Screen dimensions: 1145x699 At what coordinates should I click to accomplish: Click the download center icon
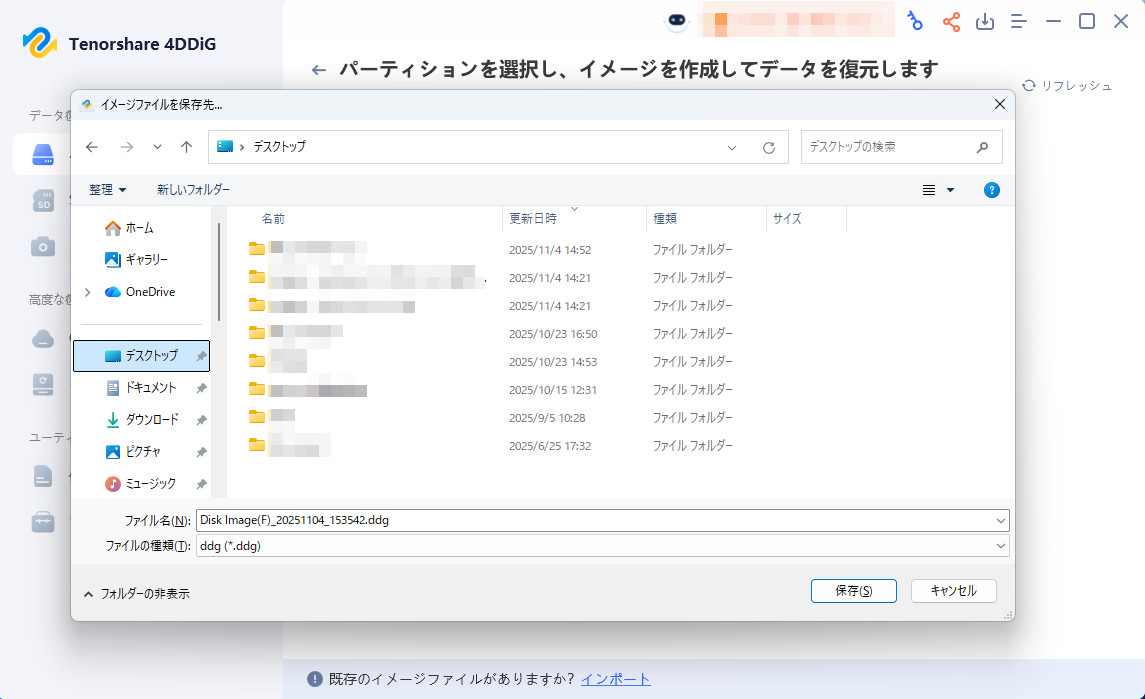[985, 20]
